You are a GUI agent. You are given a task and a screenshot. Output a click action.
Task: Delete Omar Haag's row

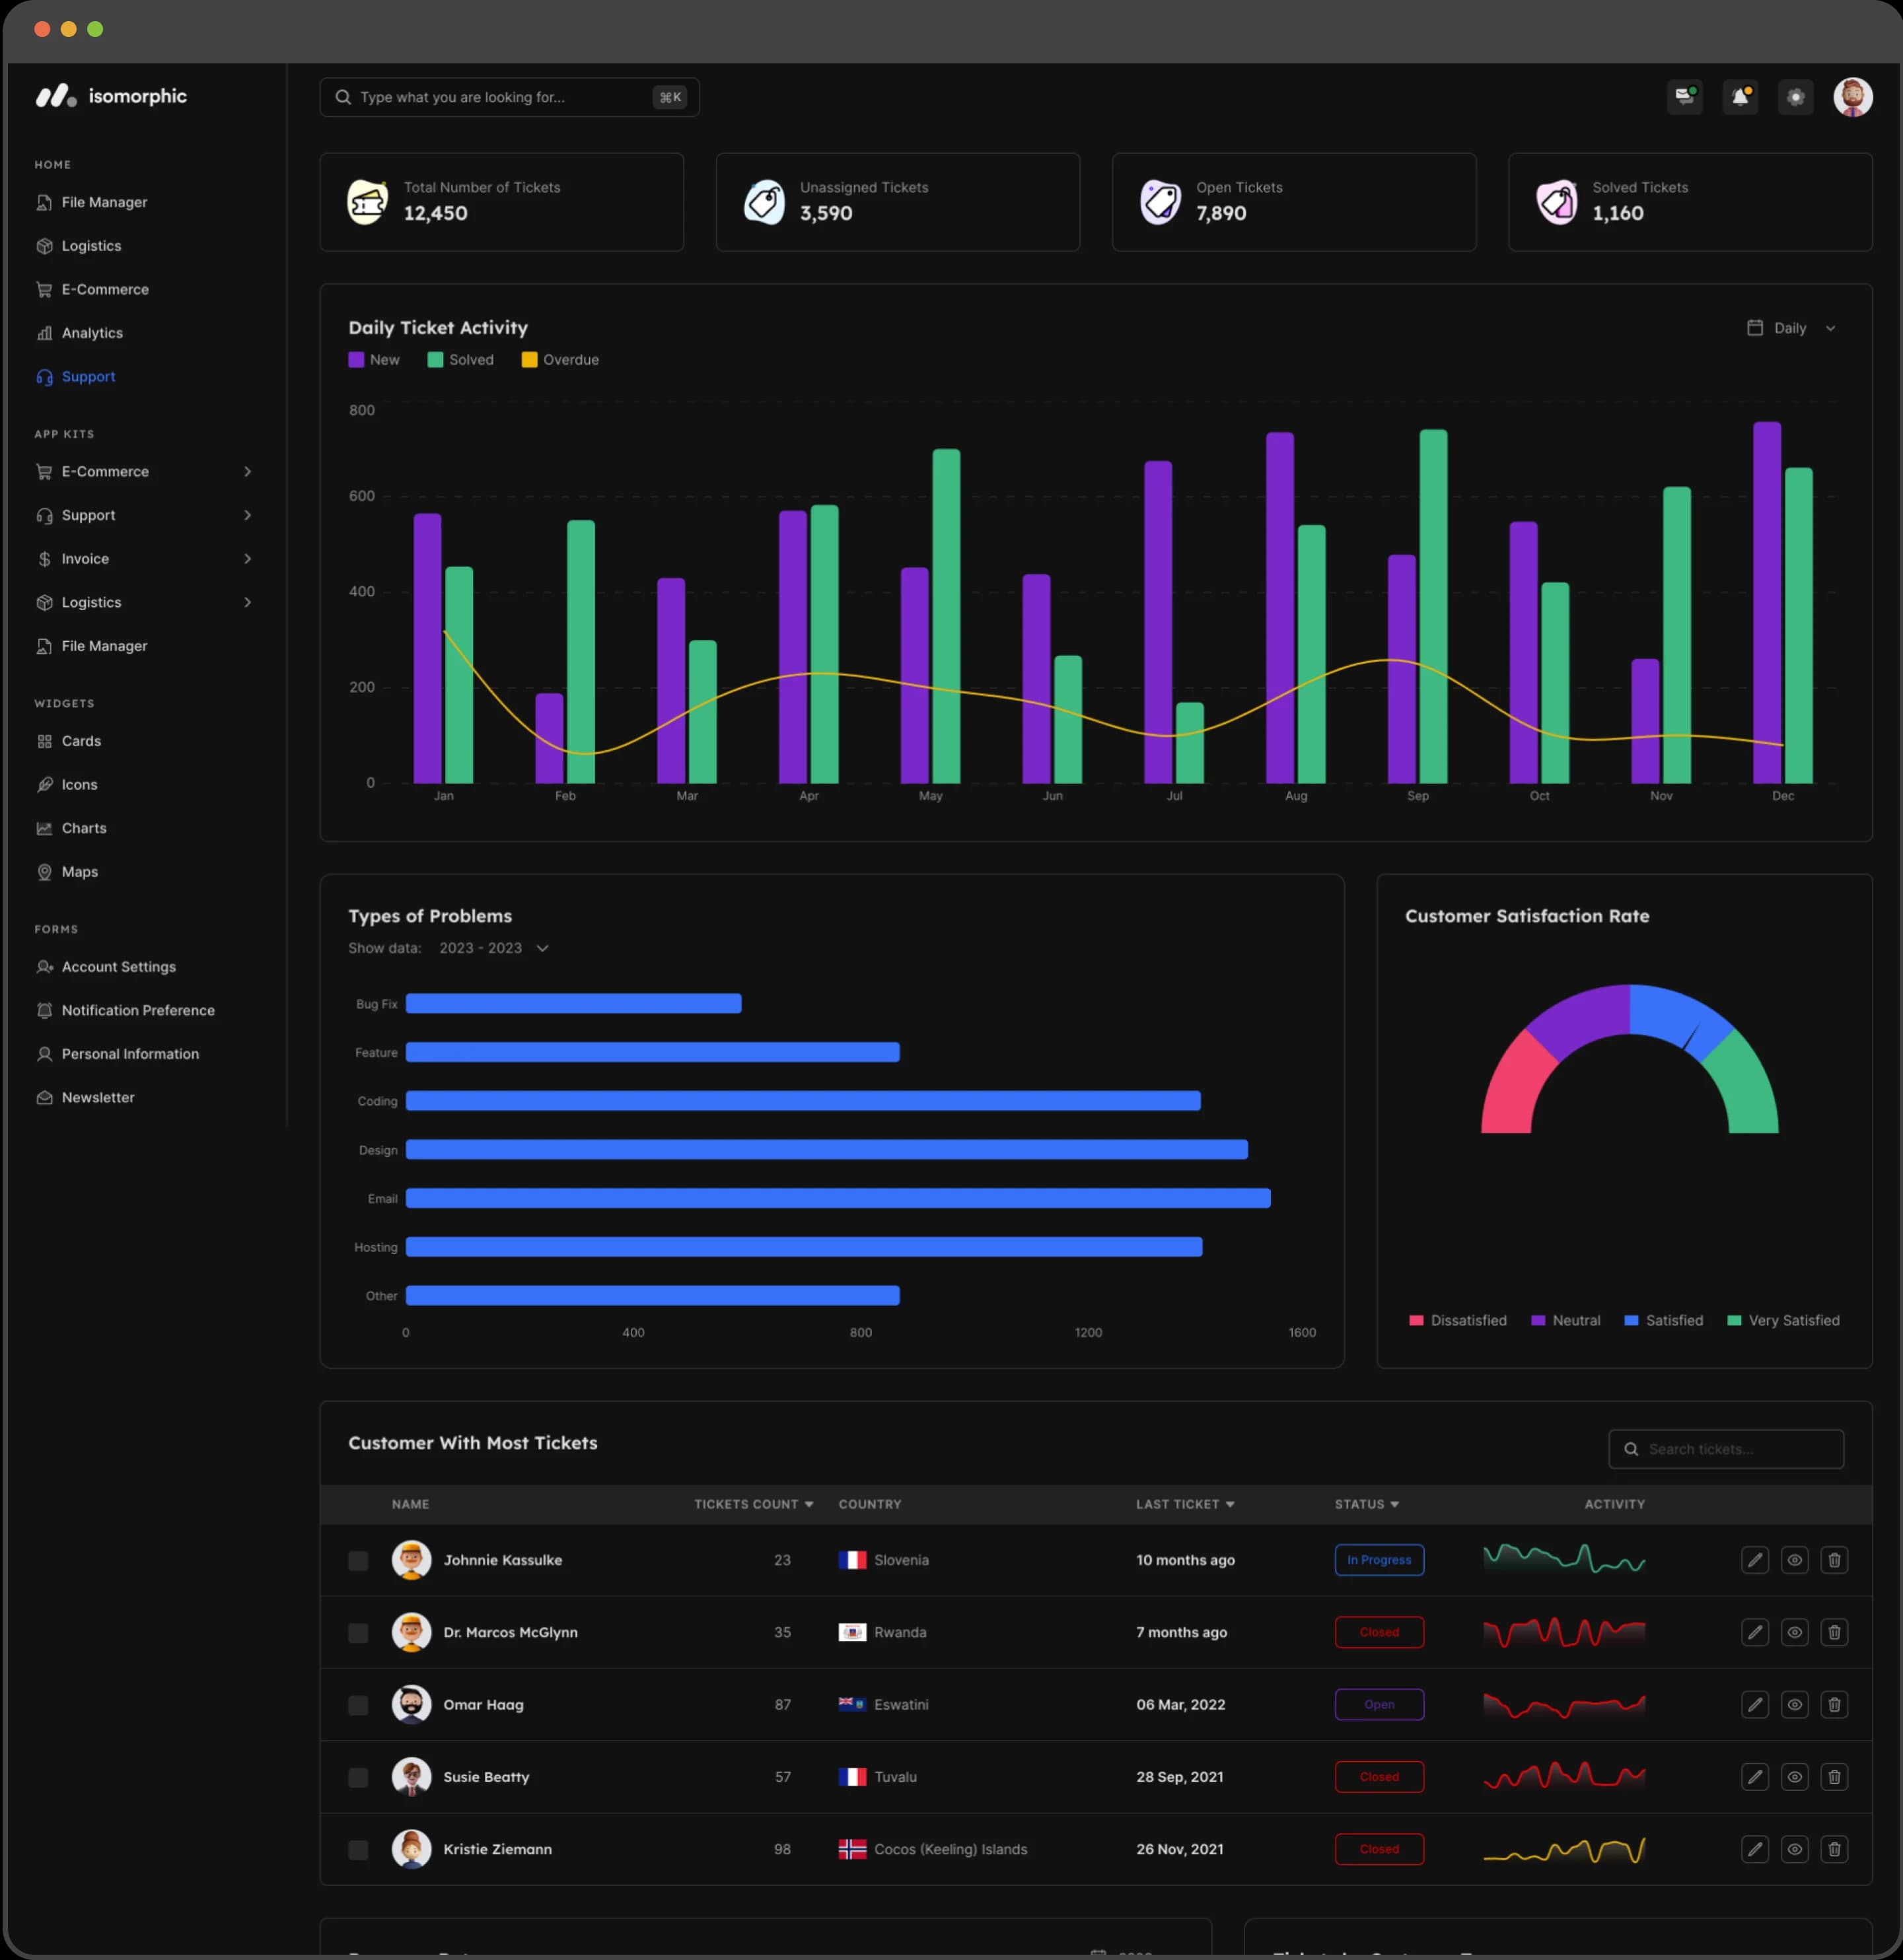point(1834,1704)
